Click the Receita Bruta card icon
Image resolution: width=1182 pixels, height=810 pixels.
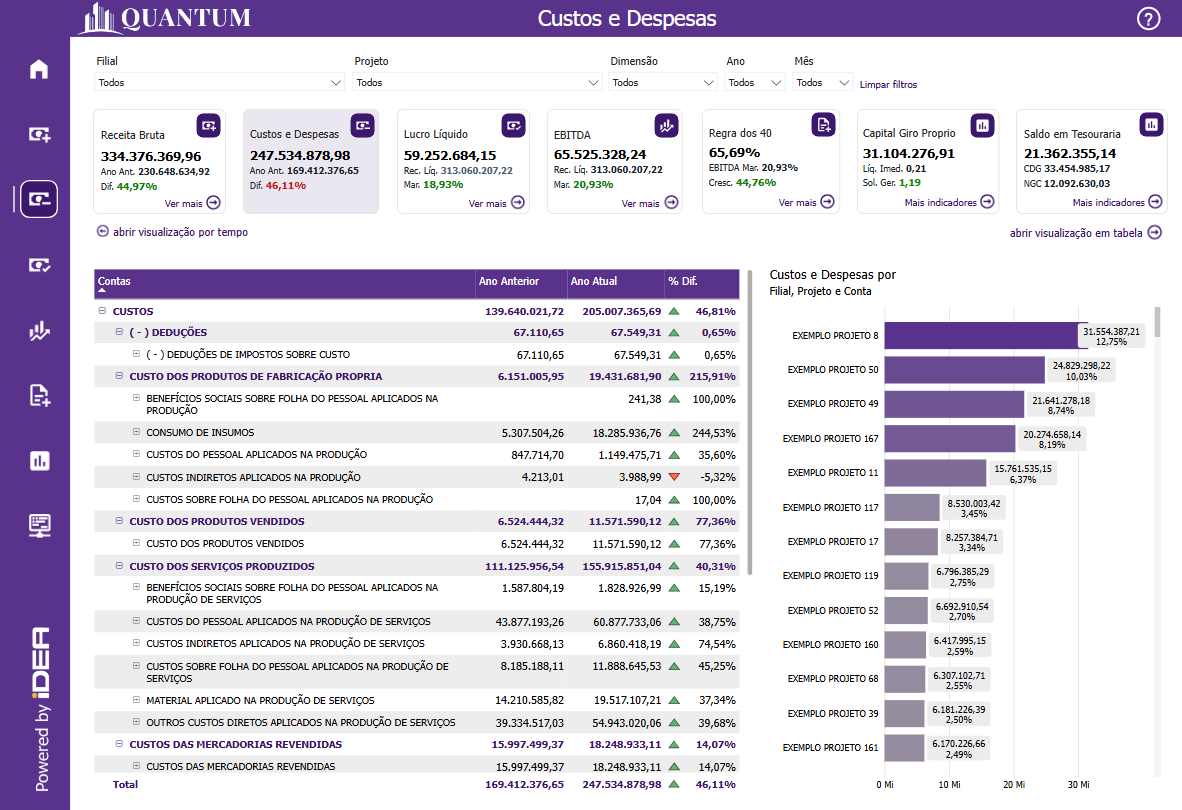pyautogui.click(x=208, y=125)
